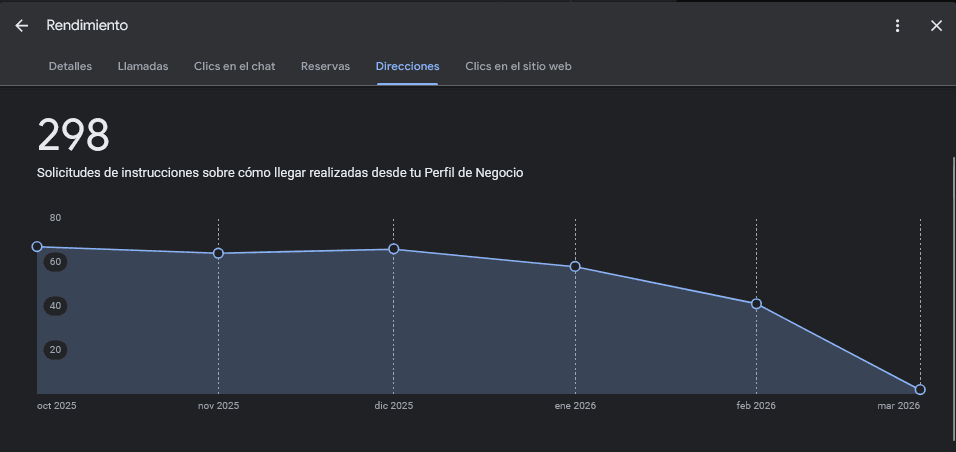Select the nov 2025 data point

tap(218, 253)
